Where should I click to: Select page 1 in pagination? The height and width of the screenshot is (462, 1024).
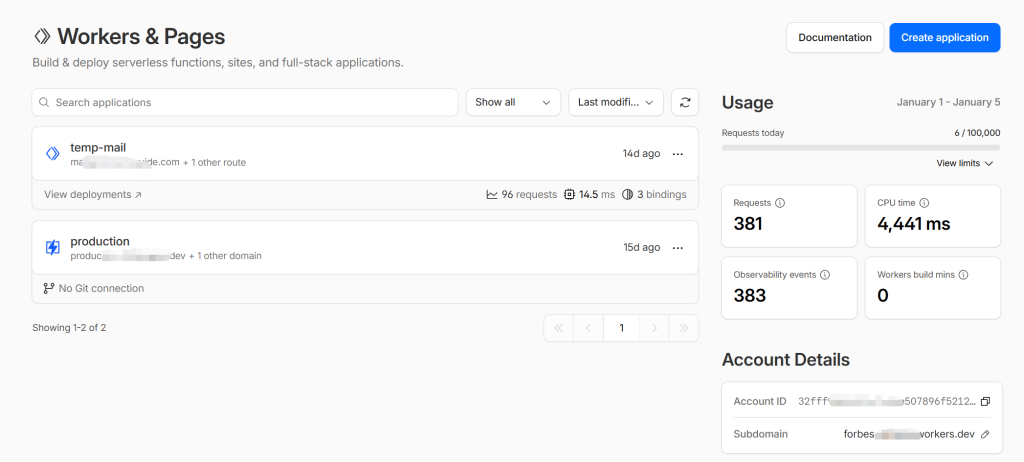tap(621, 328)
